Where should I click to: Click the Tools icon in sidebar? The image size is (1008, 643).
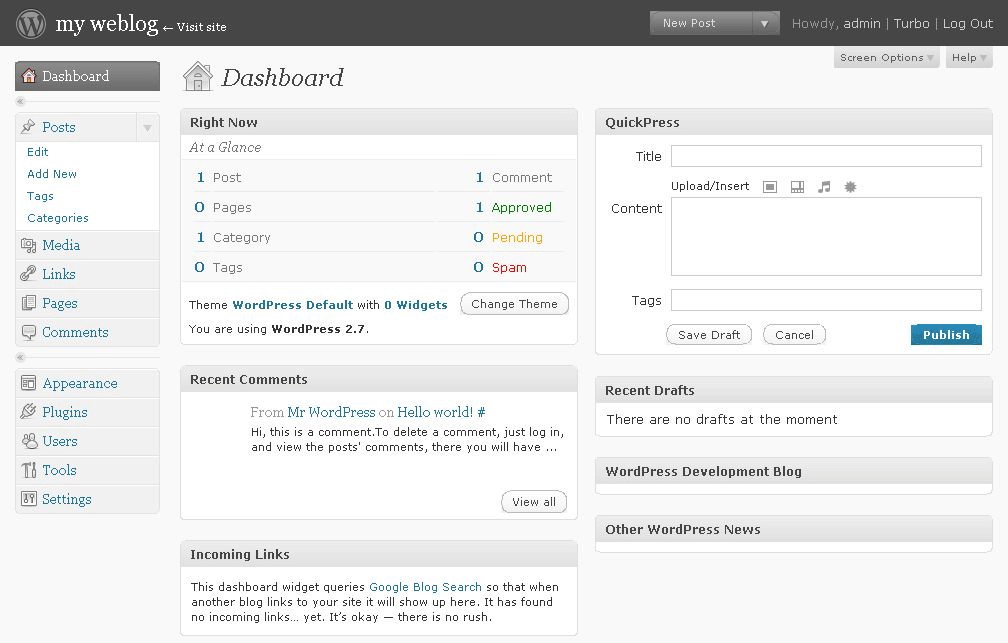[28, 470]
